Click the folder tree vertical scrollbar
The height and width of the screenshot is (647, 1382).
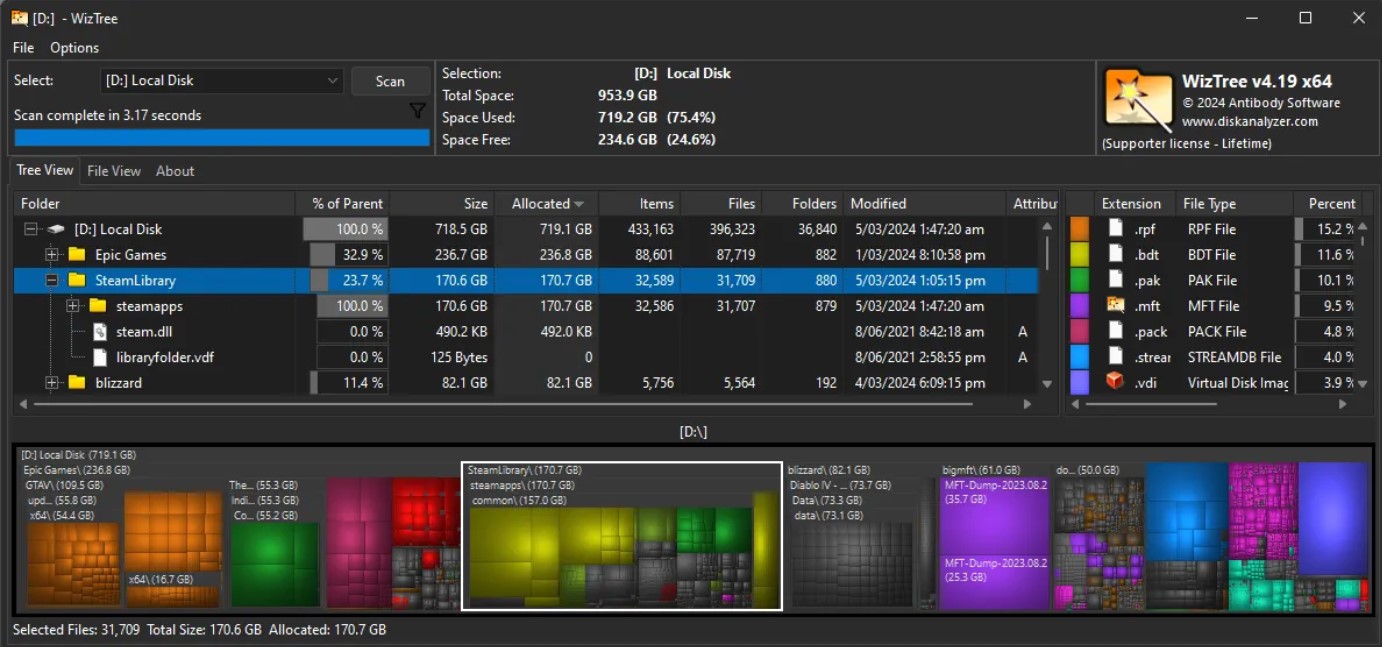1047,306
